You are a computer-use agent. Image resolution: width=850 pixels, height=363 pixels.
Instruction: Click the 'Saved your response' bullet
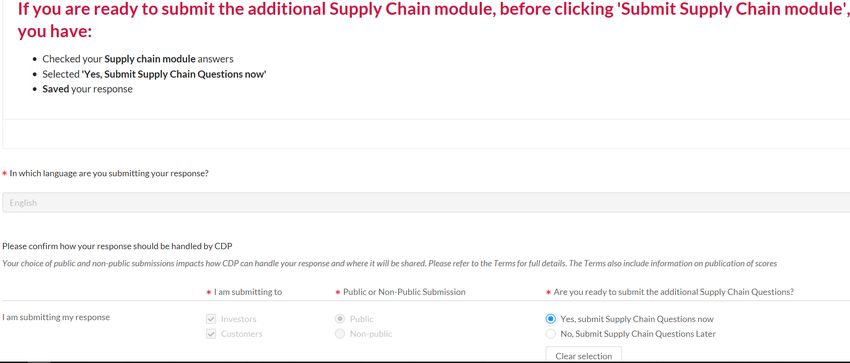click(x=87, y=89)
